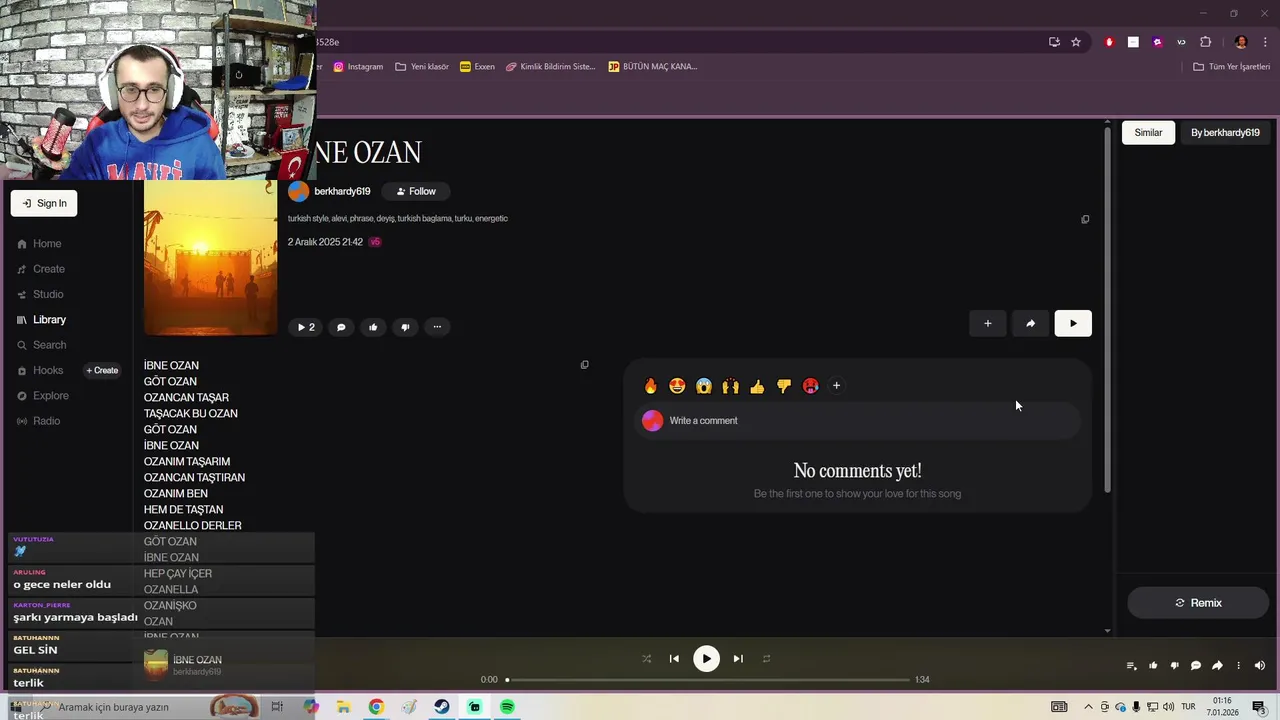
Task: React with the angry red face emoji
Action: (x=811, y=386)
